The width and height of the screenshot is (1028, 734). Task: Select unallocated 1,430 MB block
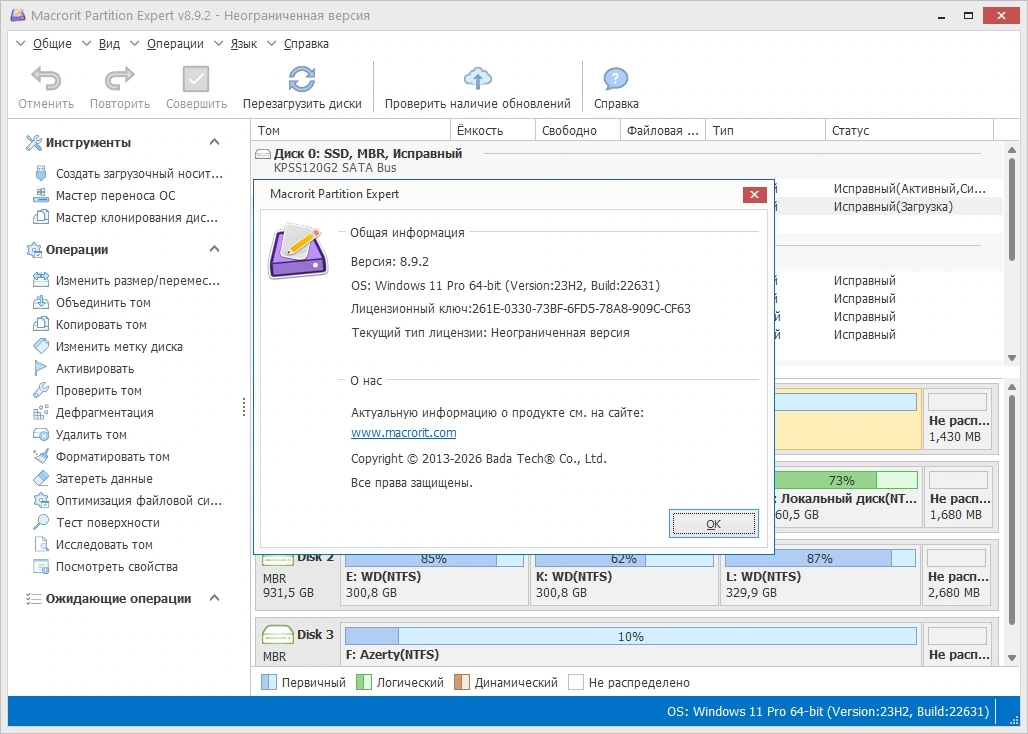[958, 419]
